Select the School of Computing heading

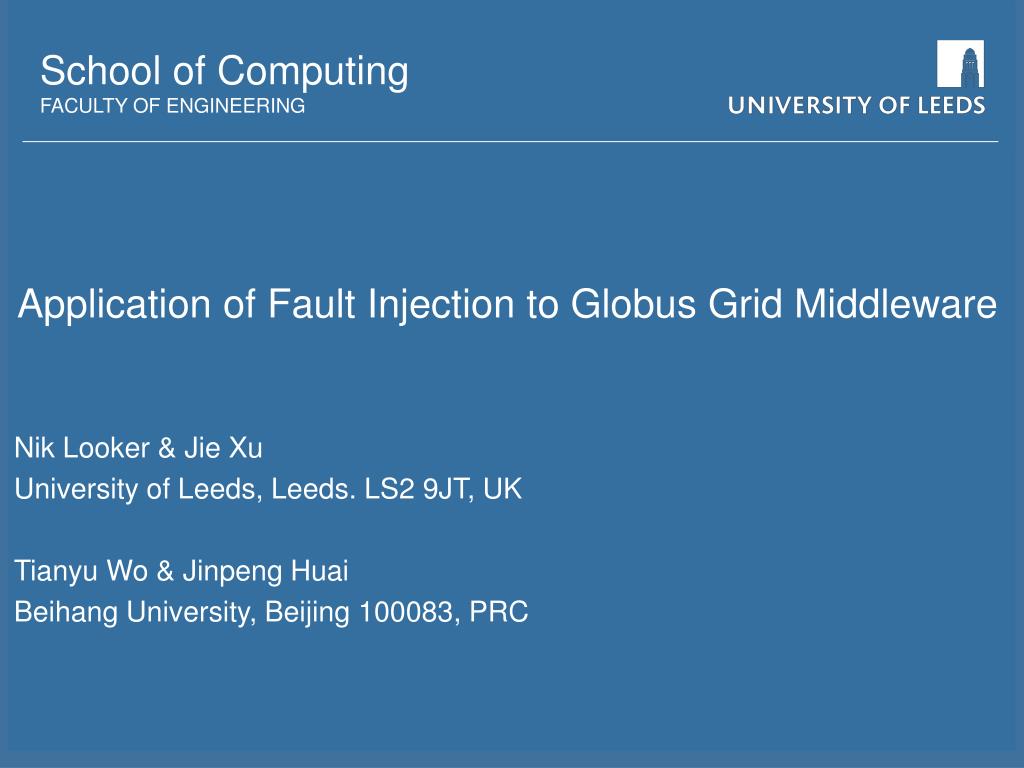pos(225,72)
